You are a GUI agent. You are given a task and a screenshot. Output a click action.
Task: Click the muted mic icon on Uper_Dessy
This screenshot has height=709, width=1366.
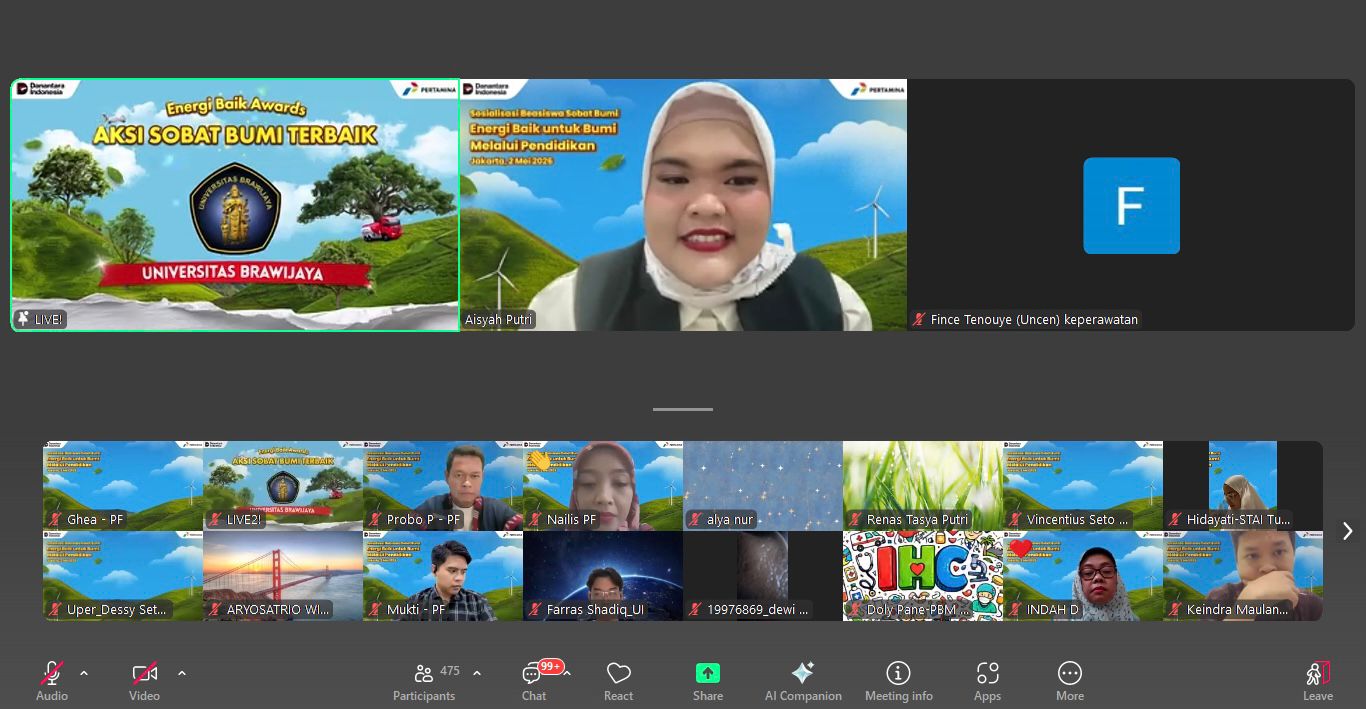(56, 610)
